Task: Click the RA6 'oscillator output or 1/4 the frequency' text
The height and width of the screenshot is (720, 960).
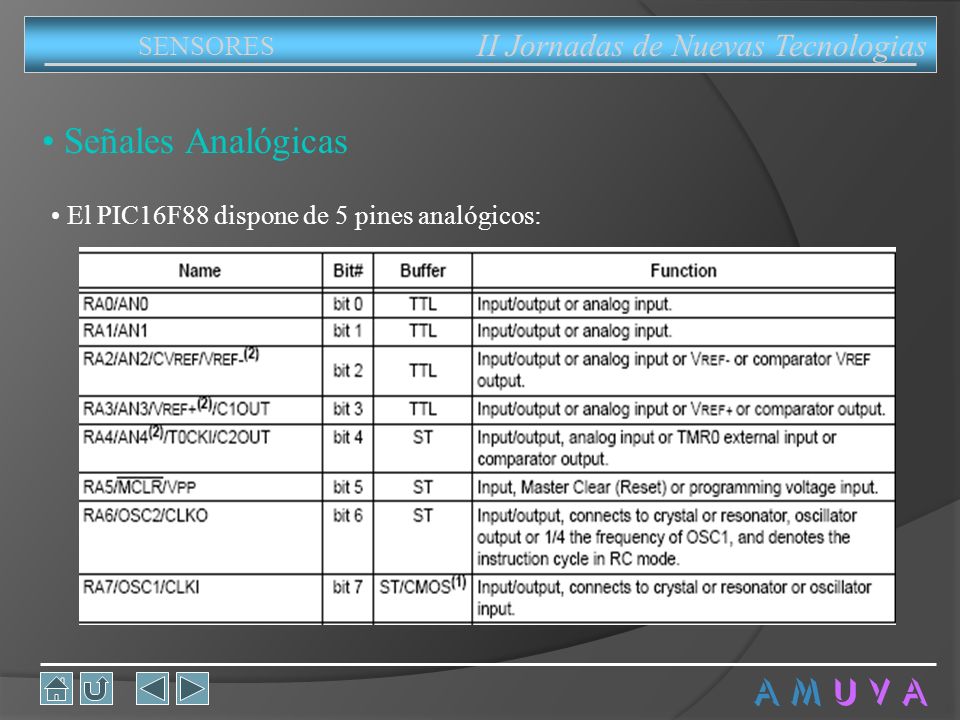Action: point(667,527)
